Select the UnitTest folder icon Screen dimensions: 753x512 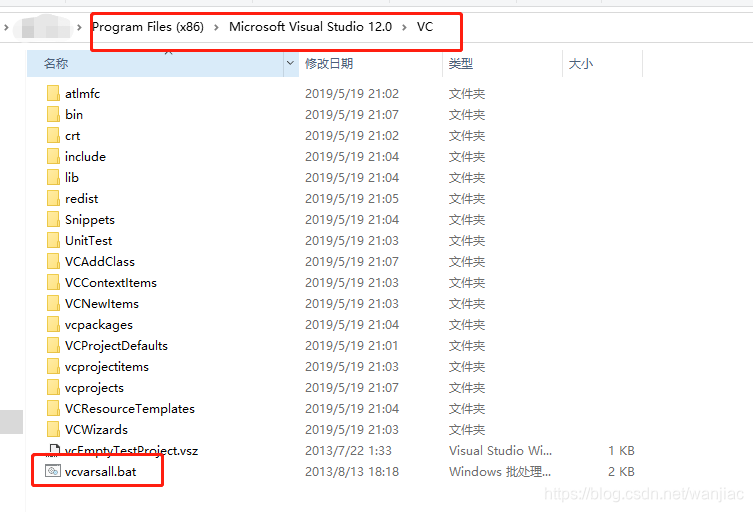tap(54, 240)
